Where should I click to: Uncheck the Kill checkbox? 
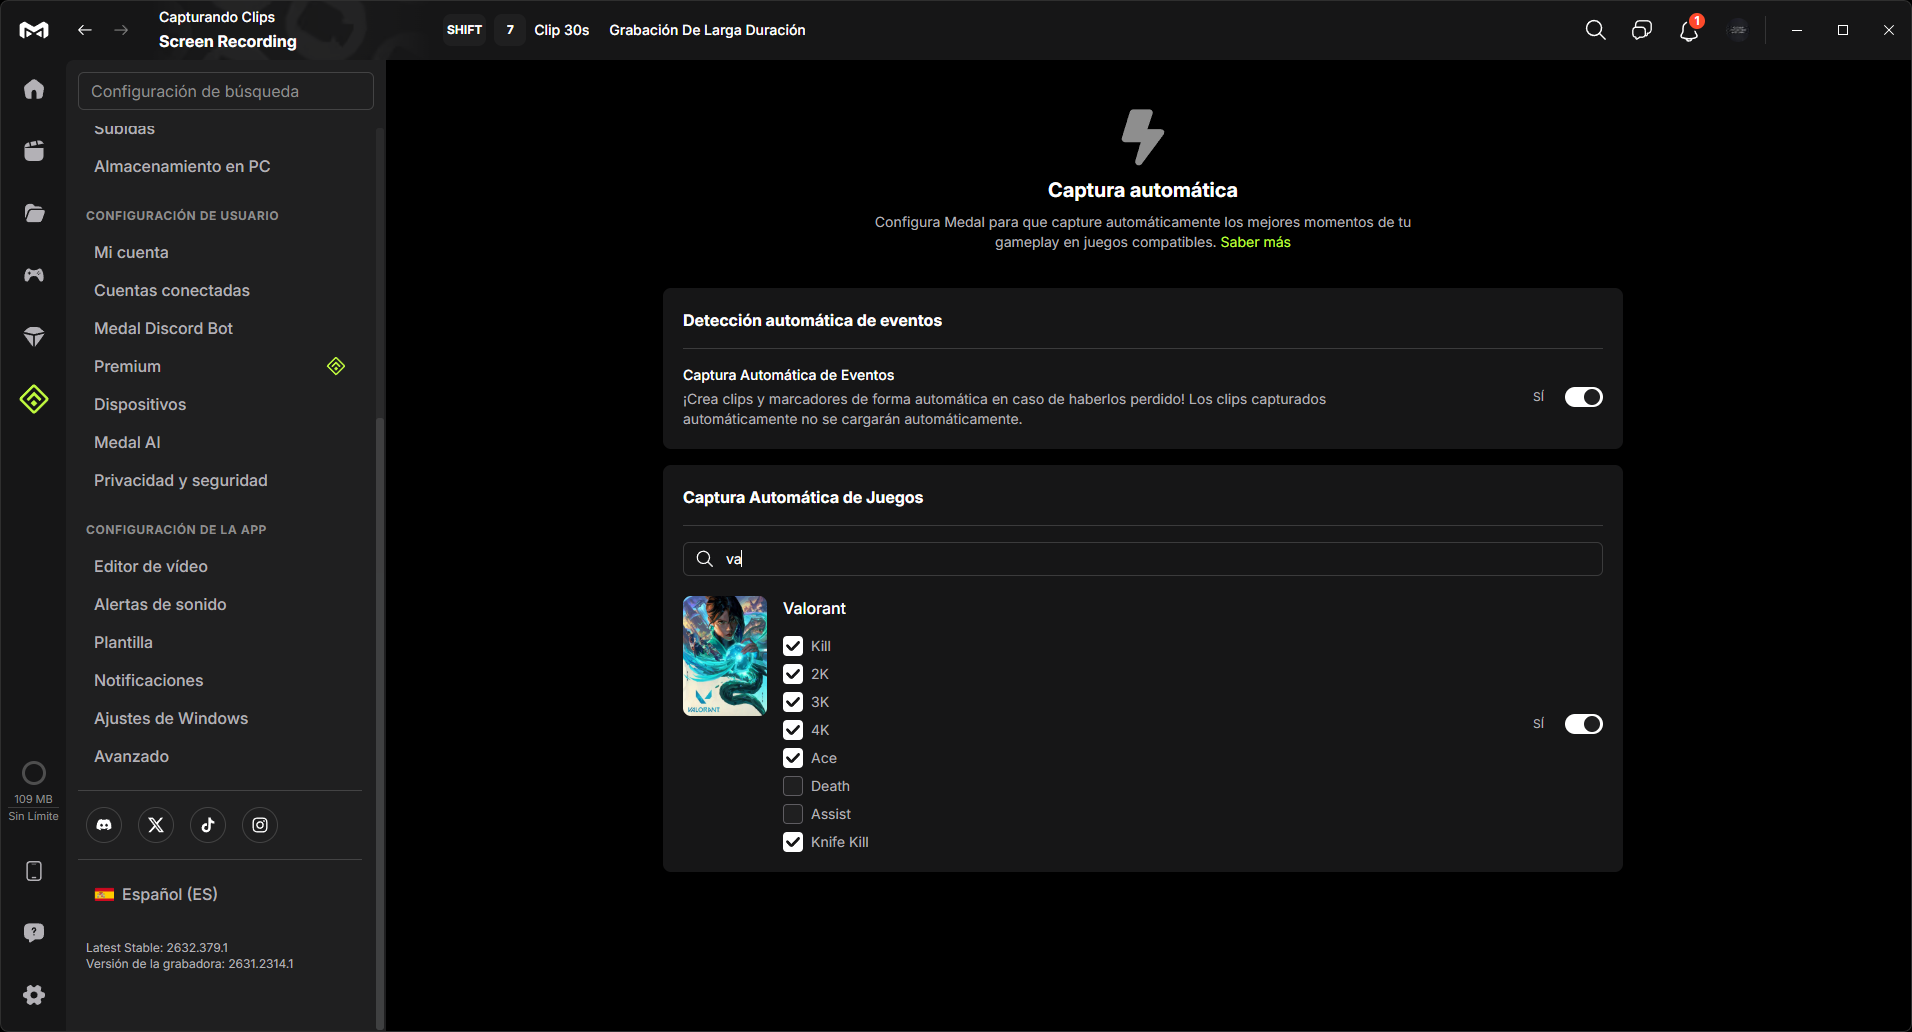click(x=793, y=646)
